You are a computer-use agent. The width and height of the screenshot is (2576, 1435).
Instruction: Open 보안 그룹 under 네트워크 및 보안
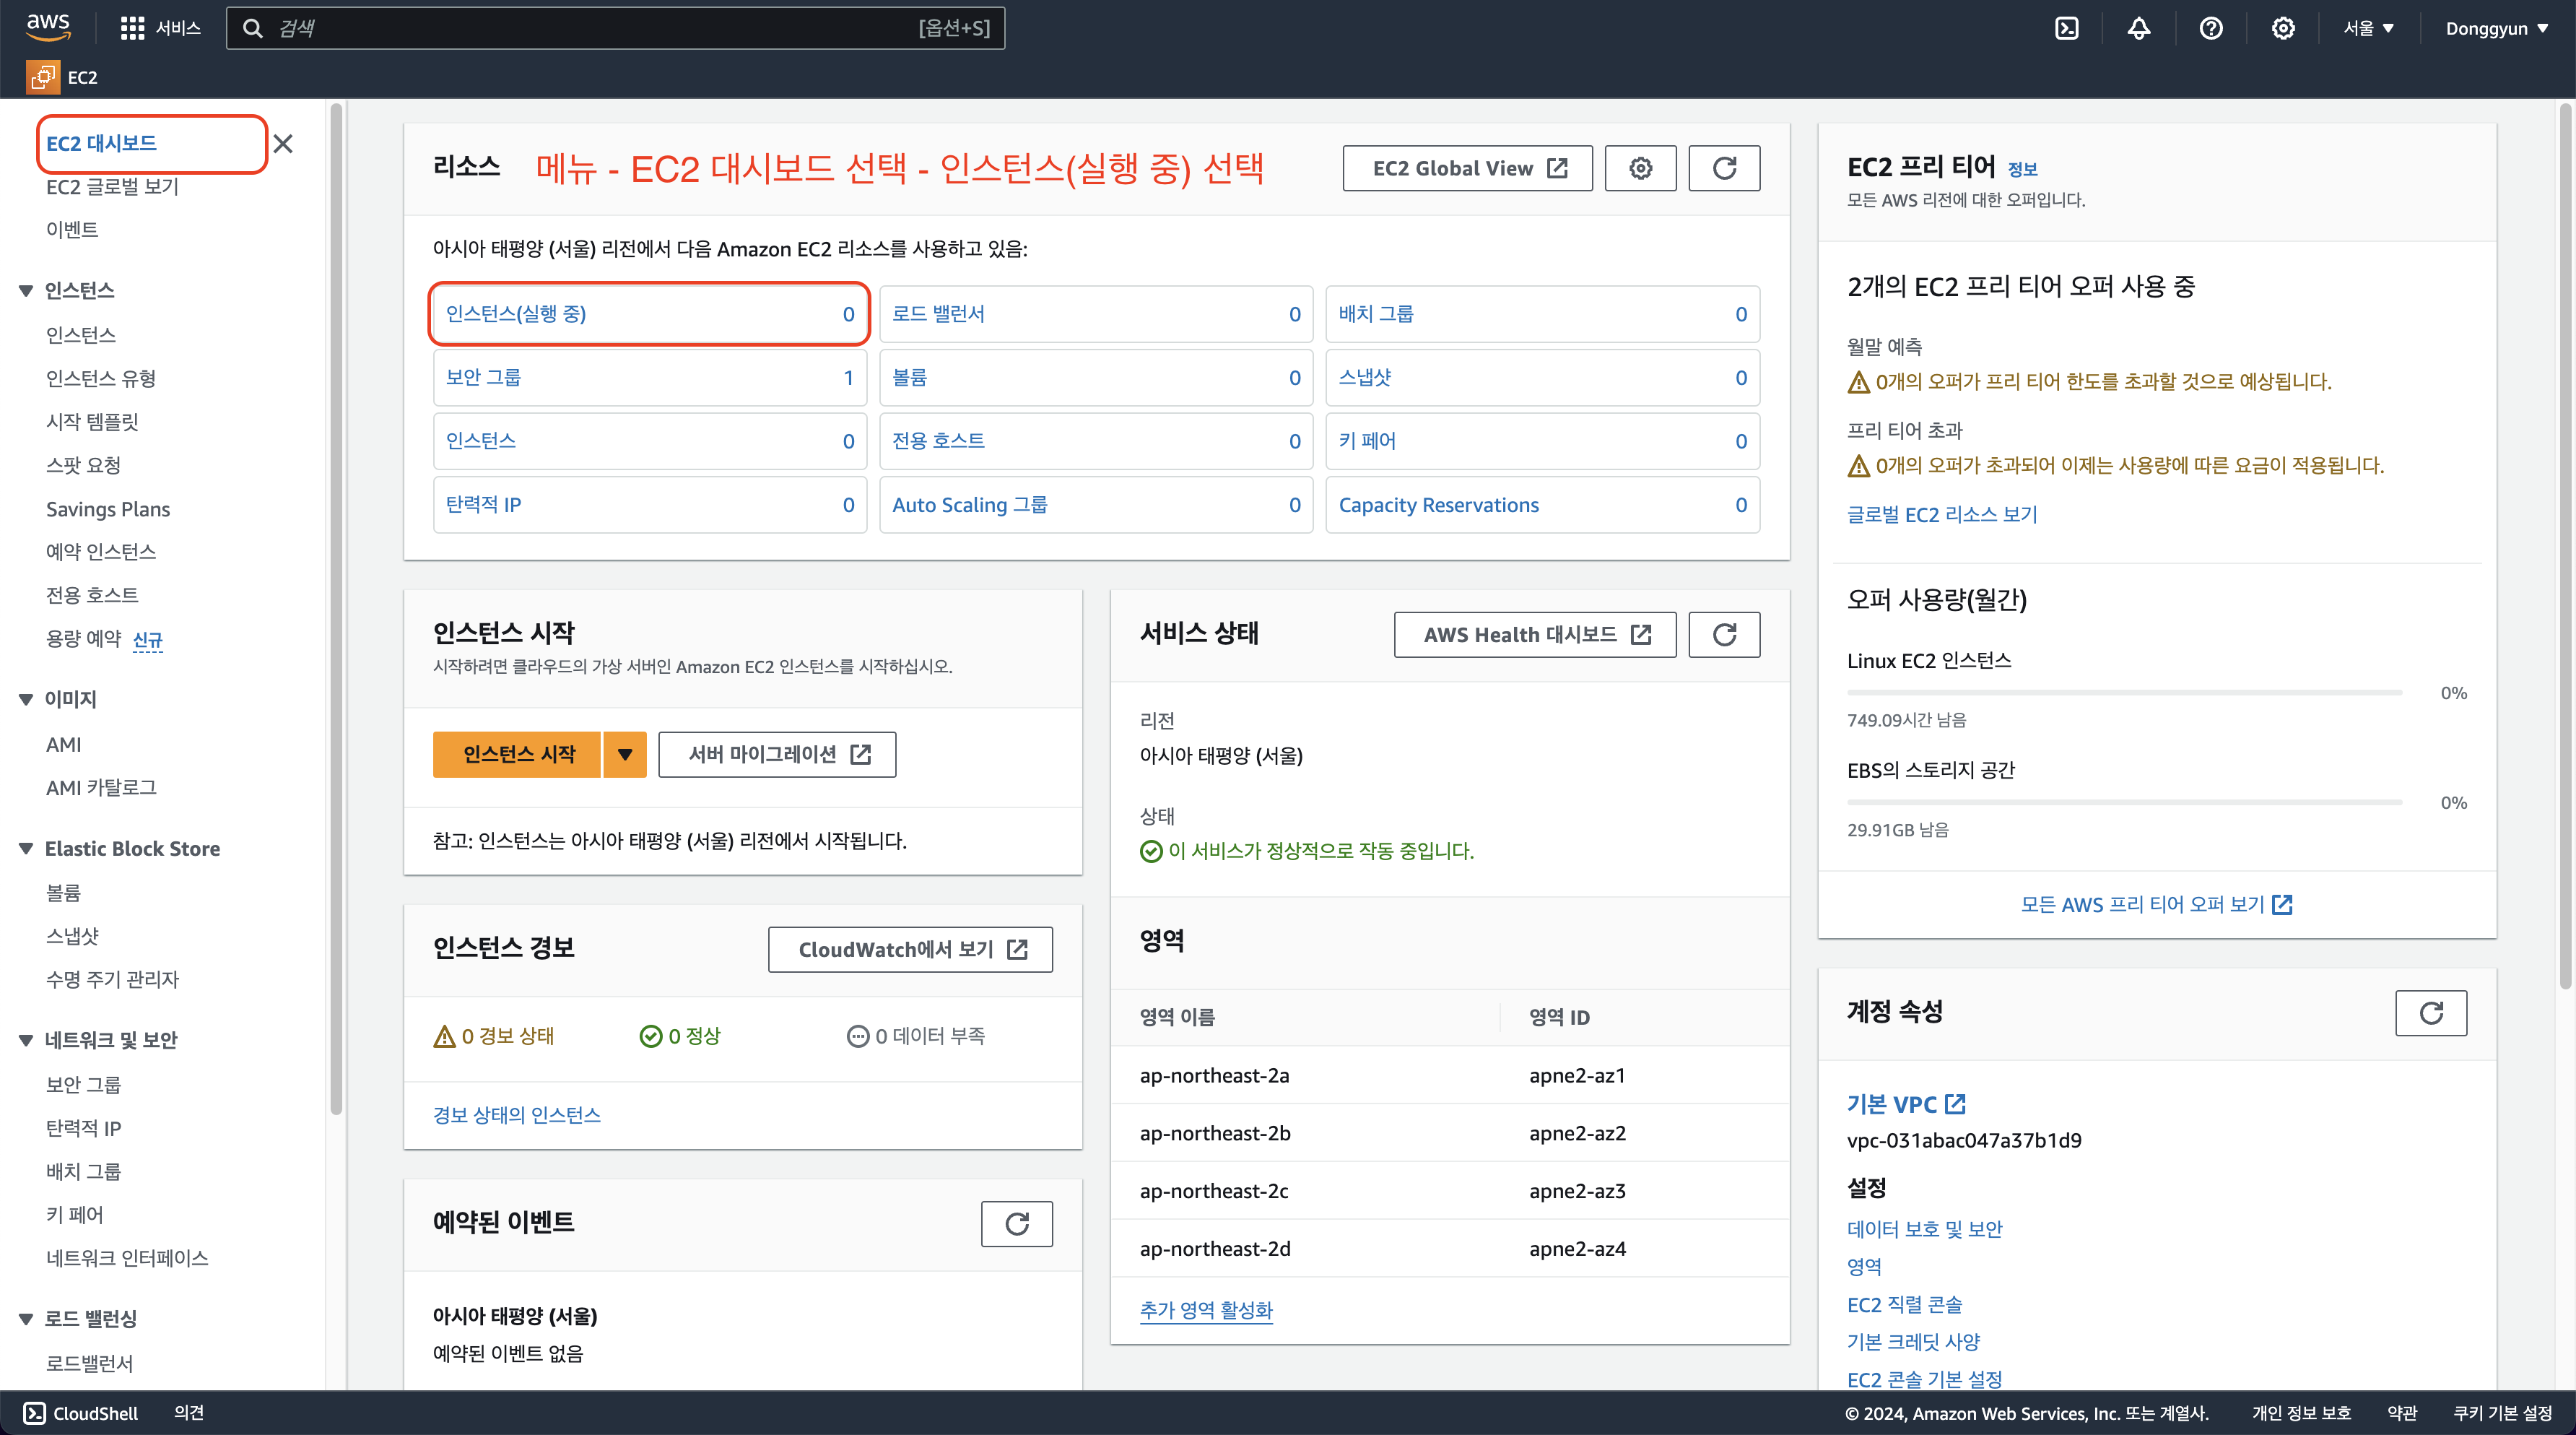click(x=83, y=1084)
